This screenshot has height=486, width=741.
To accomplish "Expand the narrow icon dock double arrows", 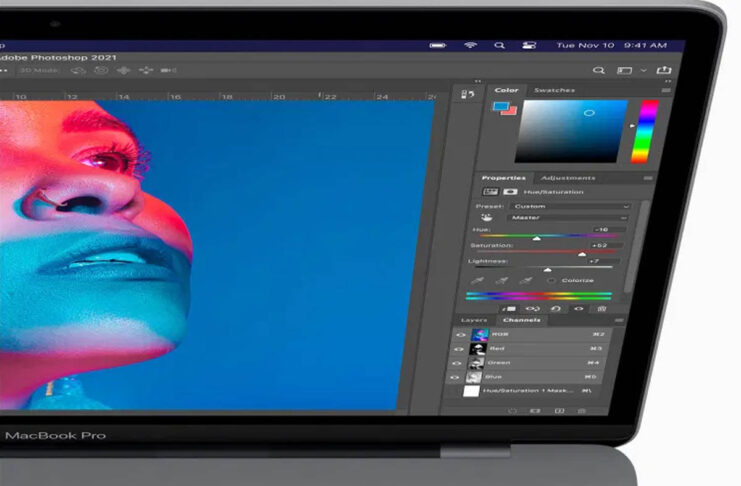I will [x=478, y=81].
